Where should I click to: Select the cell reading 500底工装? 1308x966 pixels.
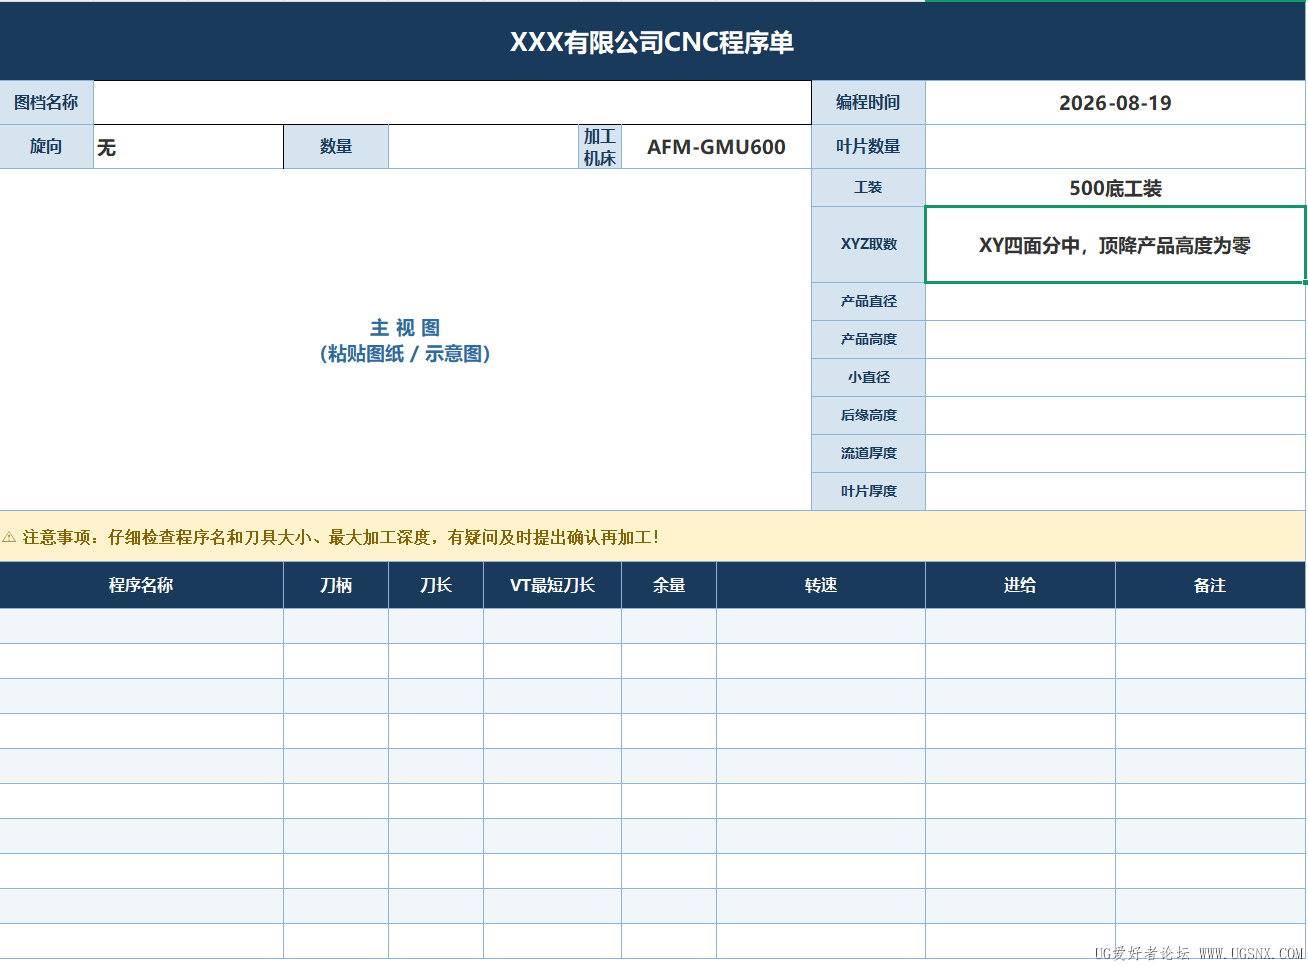pyautogui.click(x=1115, y=188)
